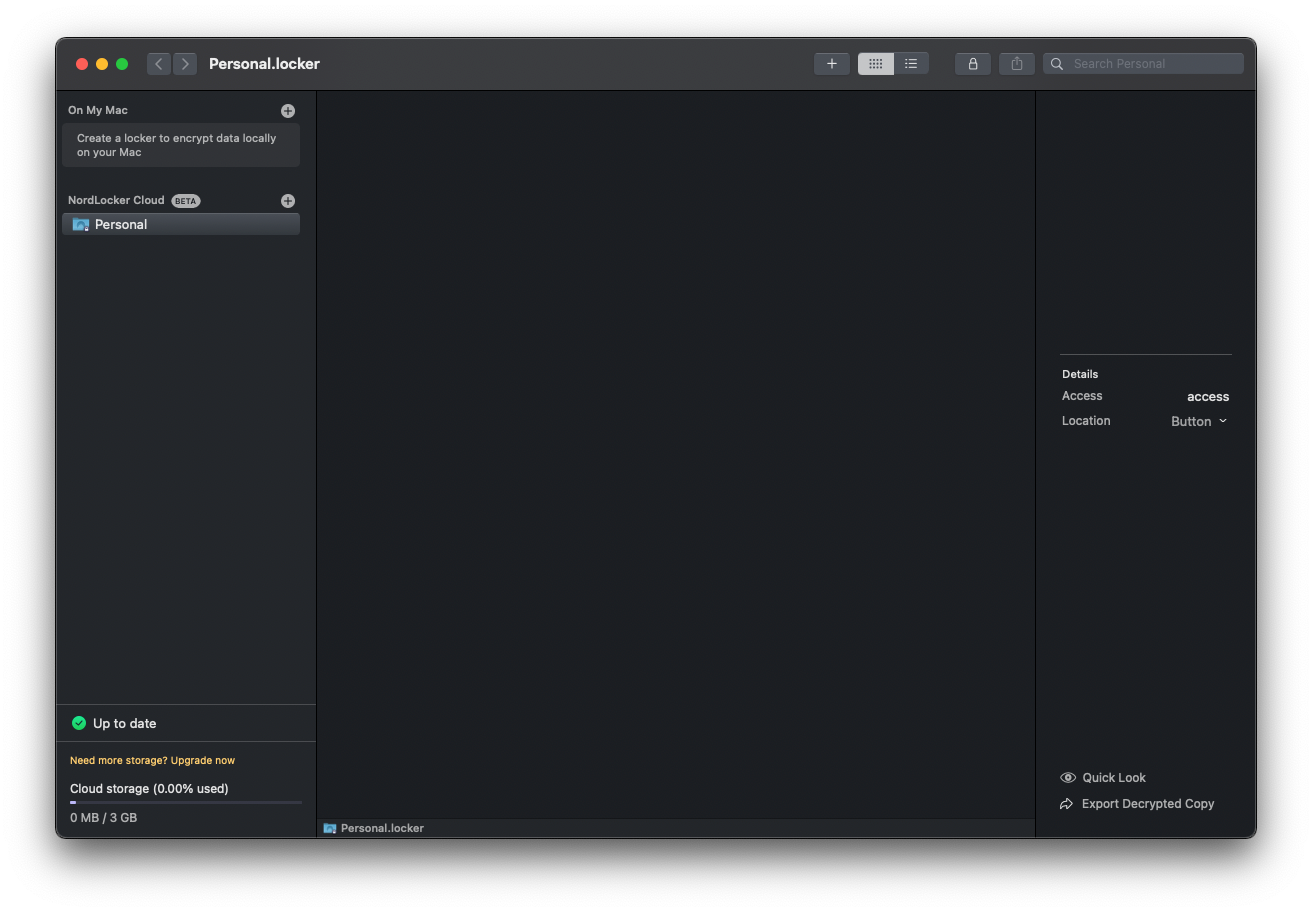Click the Details heading

coord(1080,375)
